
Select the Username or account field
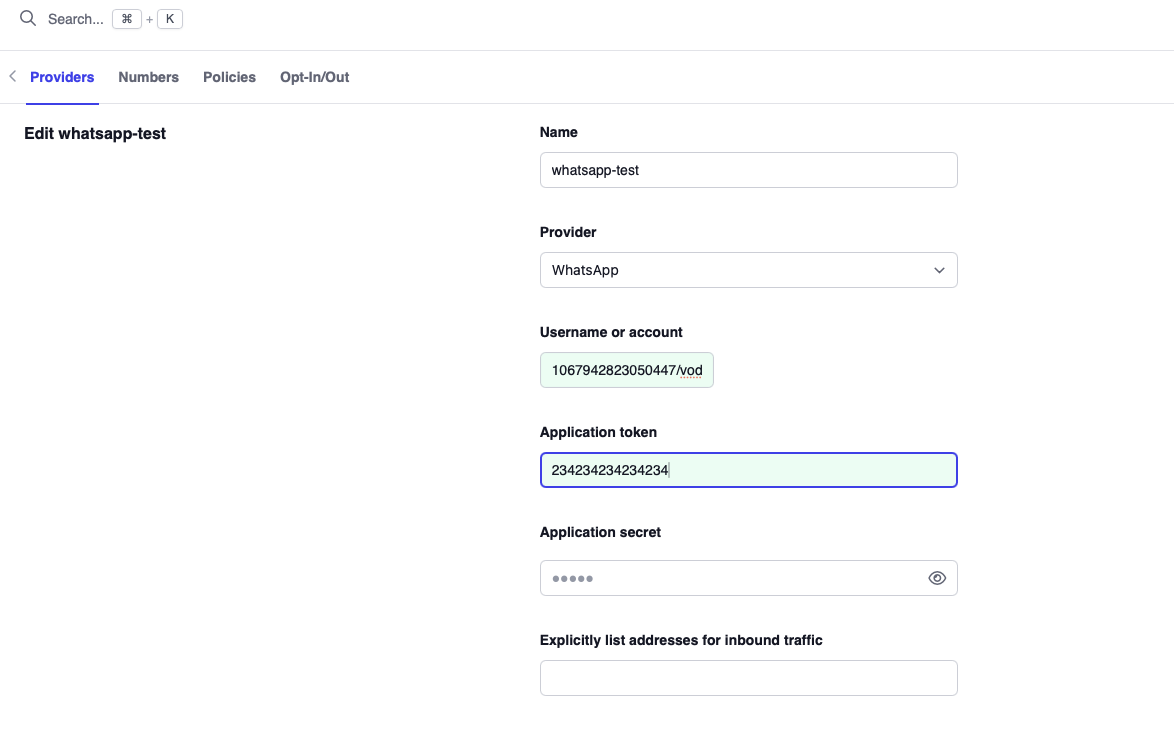tap(626, 370)
